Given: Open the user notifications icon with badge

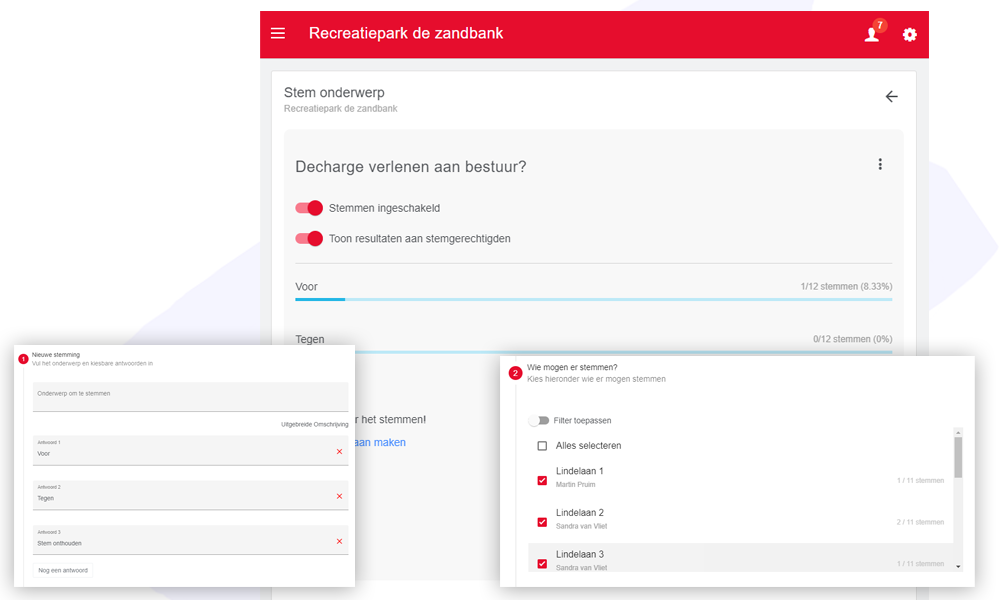Looking at the screenshot, I should tap(873, 33).
